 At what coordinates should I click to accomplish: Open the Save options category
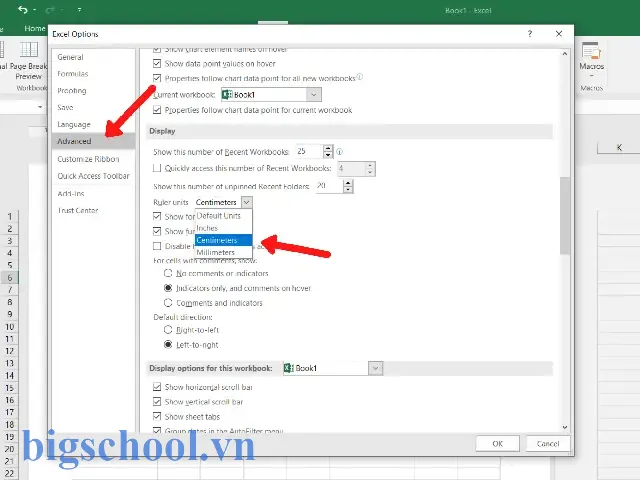point(93,107)
